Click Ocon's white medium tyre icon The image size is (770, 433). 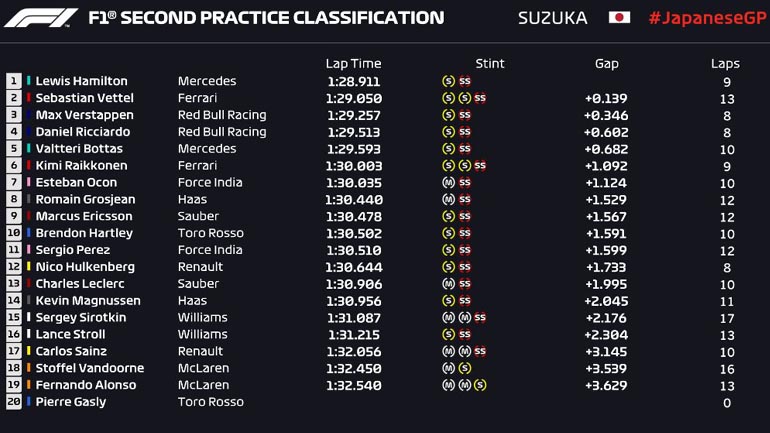click(448, 182)
